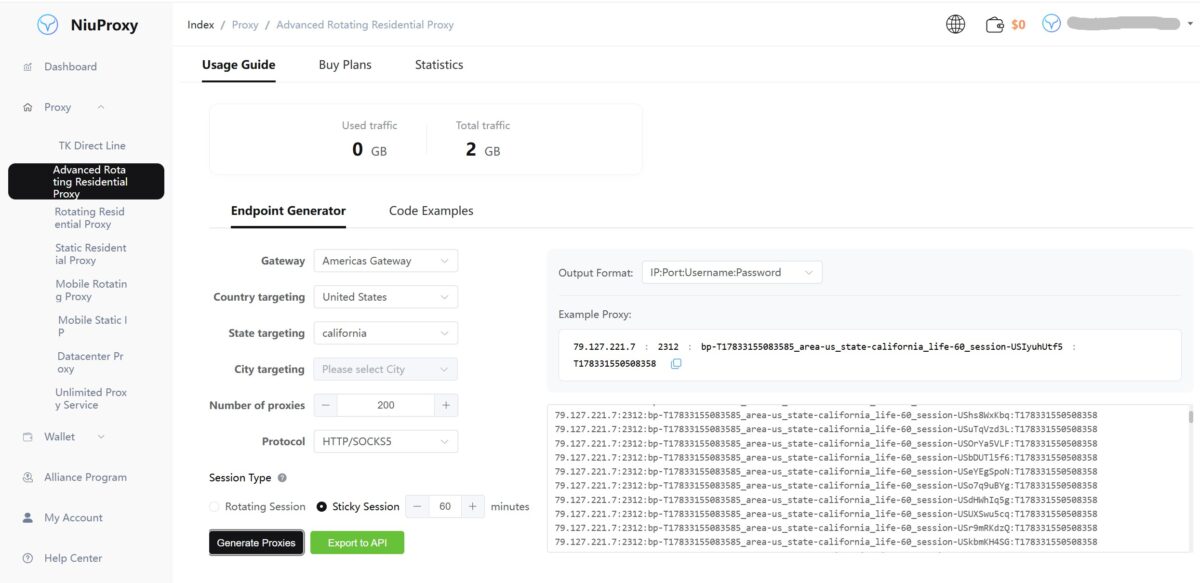Click Session Type help tooltip icon
This screenshot has height=583, width=1200.
282,478
